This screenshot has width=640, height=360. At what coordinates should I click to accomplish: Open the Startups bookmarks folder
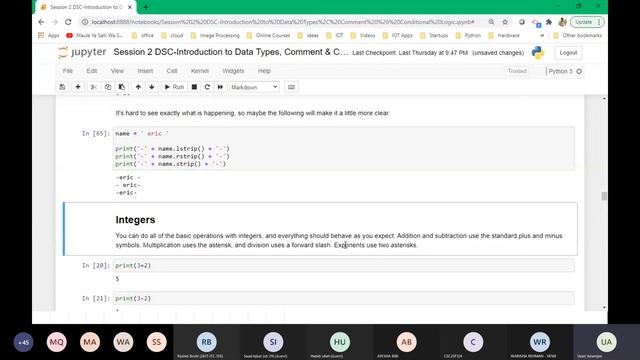434,36
